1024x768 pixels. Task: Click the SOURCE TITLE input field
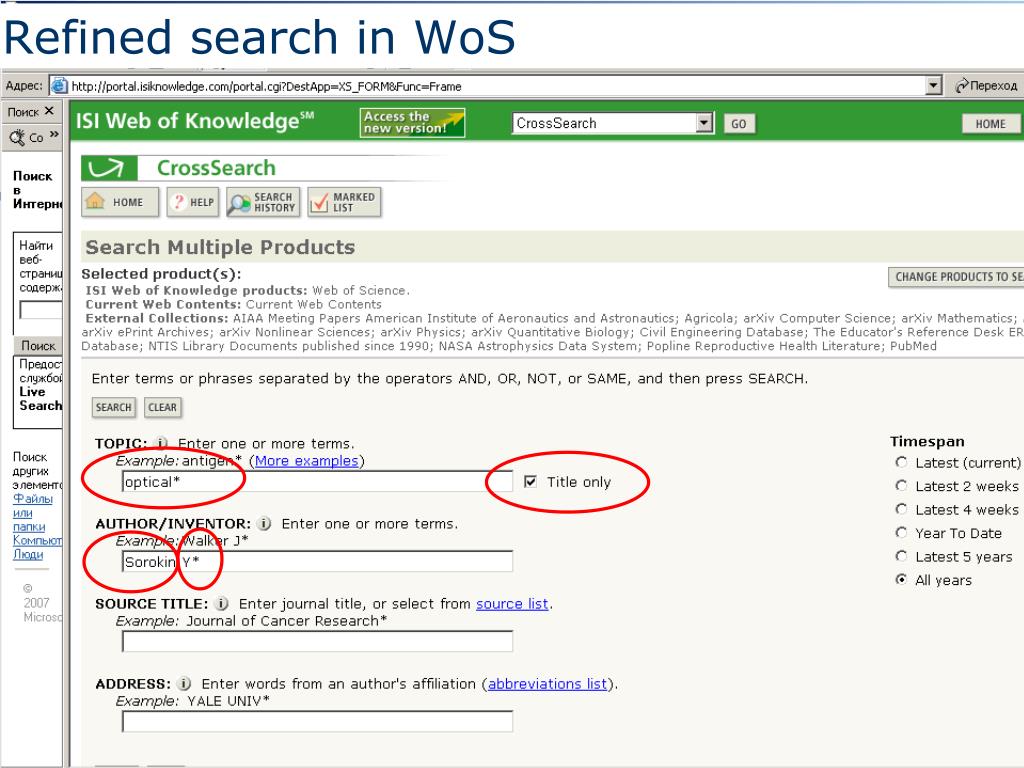coord(317,641)
